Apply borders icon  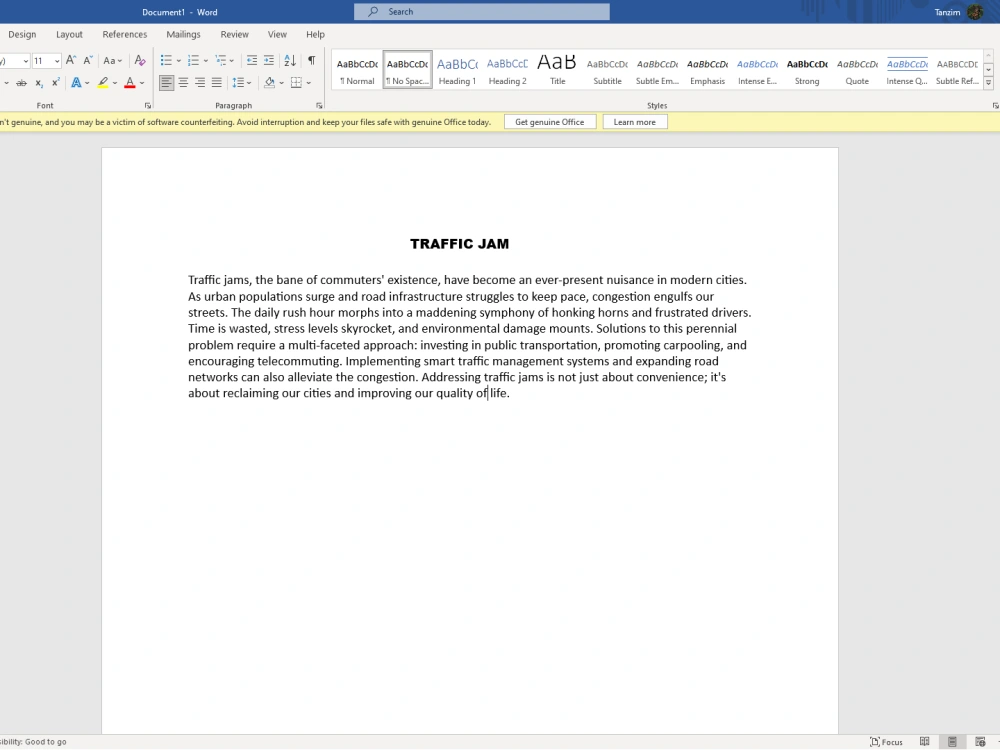pos(296,83)
